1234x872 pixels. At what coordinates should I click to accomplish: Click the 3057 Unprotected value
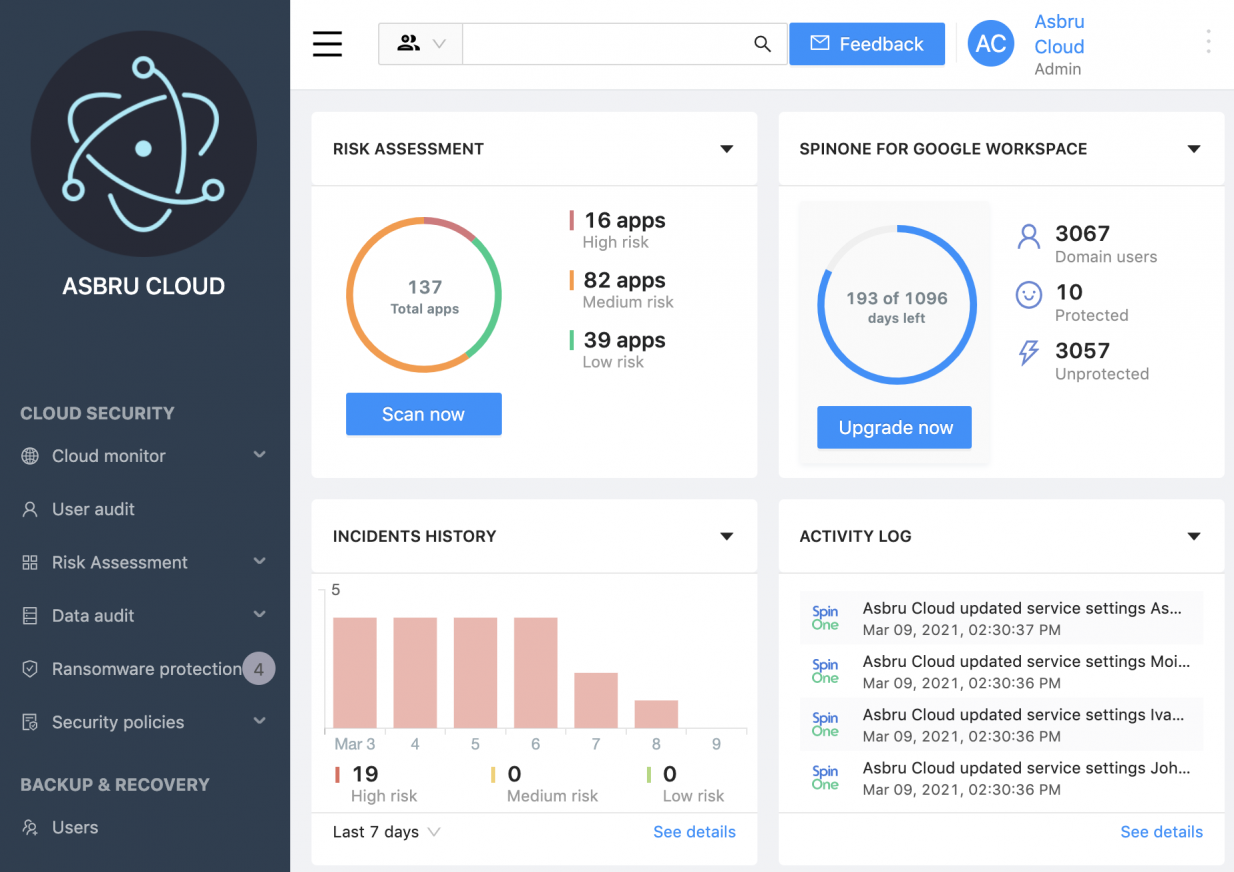1083,351
